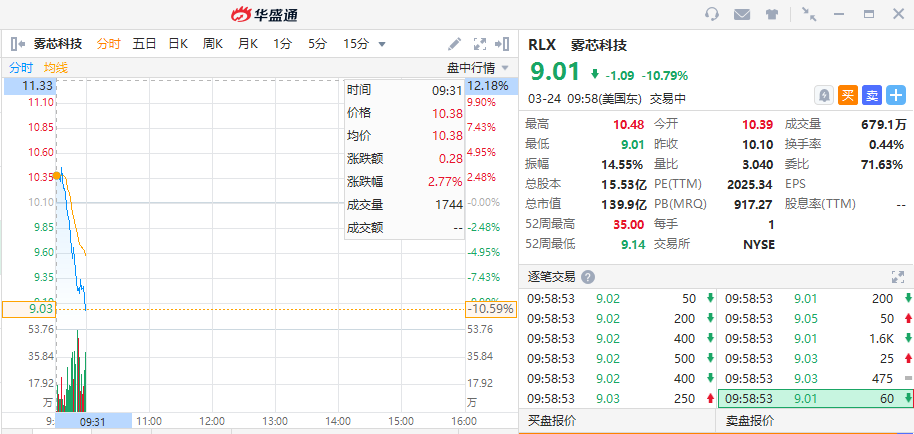Open the 15分 interval dropdown arrow
The width and height of the screenshot is (914, 434).
pos(382,44)
